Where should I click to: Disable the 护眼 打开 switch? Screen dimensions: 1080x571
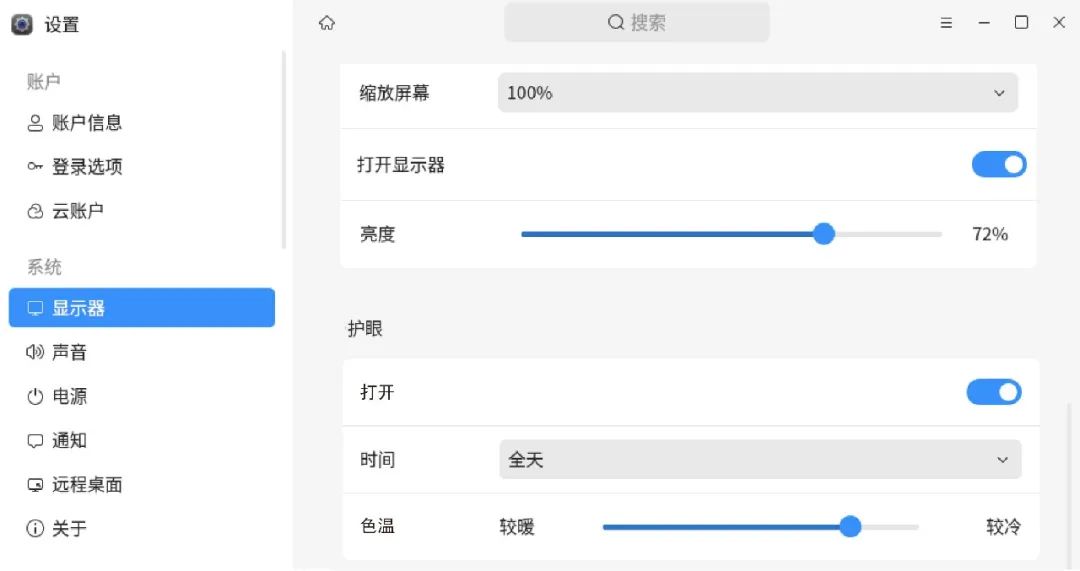coord(993,392)
